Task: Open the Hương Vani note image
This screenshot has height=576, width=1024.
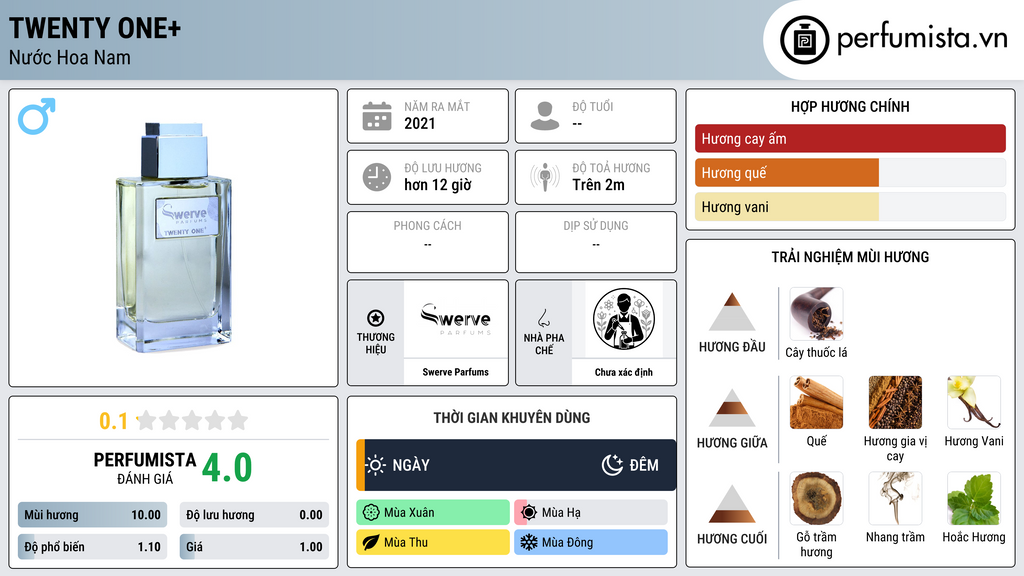Action: pyautogui.click(x=974, y=402)
